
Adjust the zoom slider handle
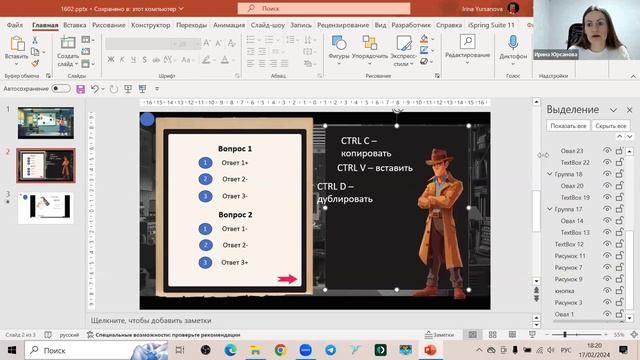click(x=565, y=335)
